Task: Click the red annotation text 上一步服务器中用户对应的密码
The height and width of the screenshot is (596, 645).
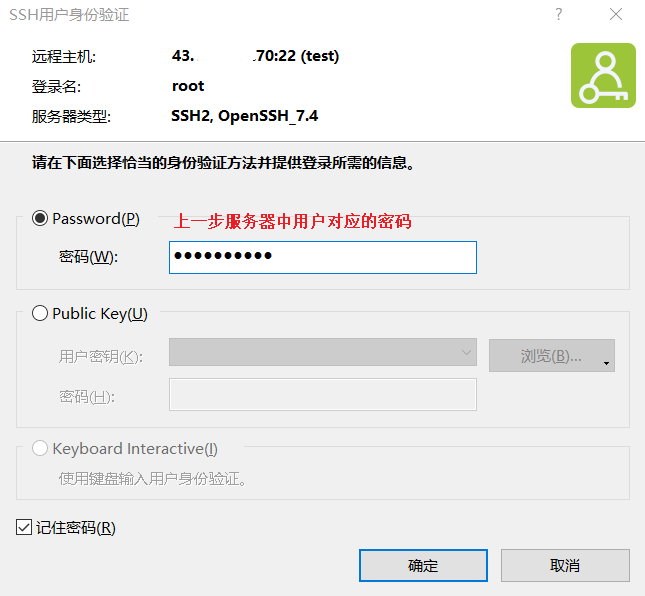Action: point(293,221)
